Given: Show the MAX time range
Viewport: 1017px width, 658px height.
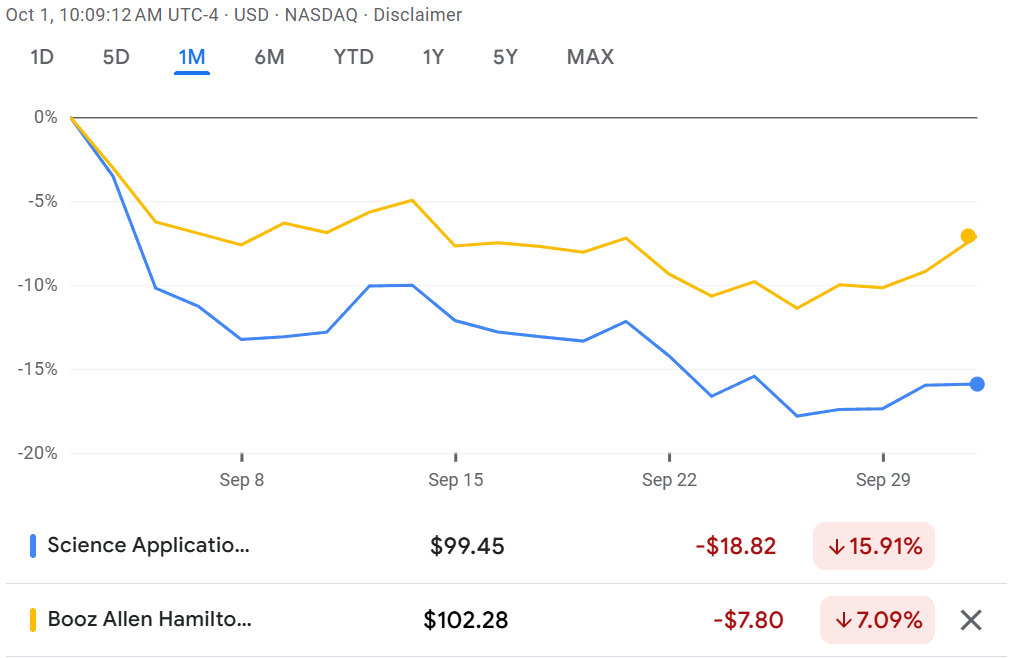Looking at the screenshot, I should (x=590, y=57).
